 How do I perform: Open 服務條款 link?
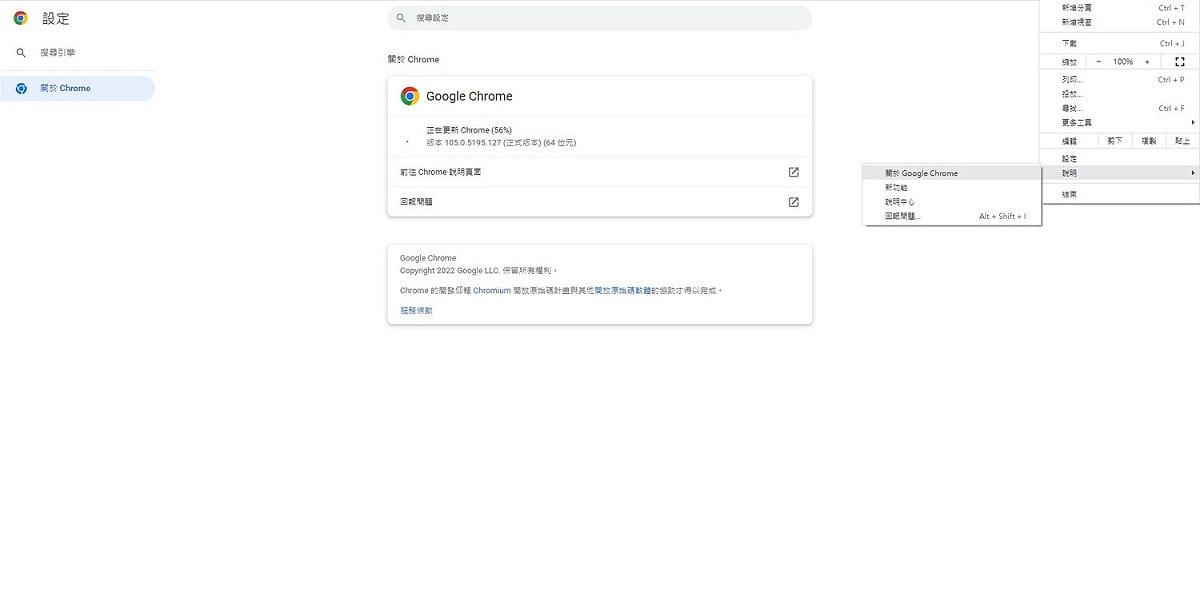point(416,311)
